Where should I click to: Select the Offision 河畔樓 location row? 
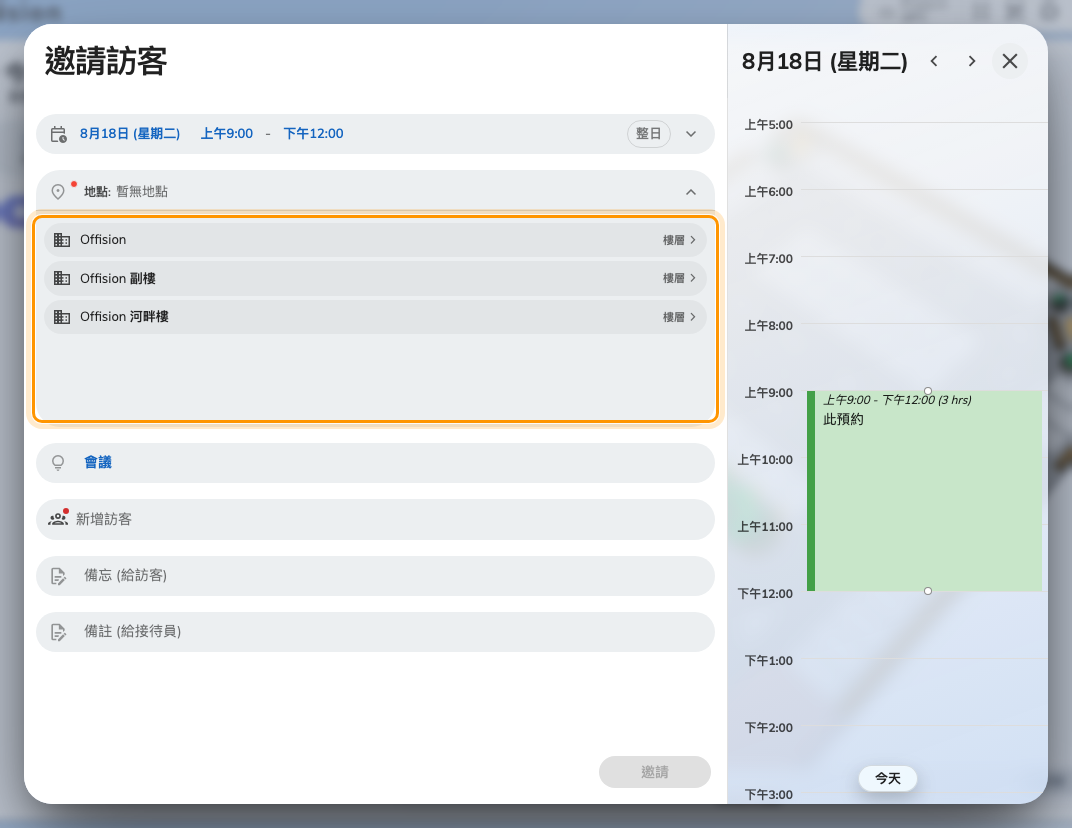click(375, 317)
